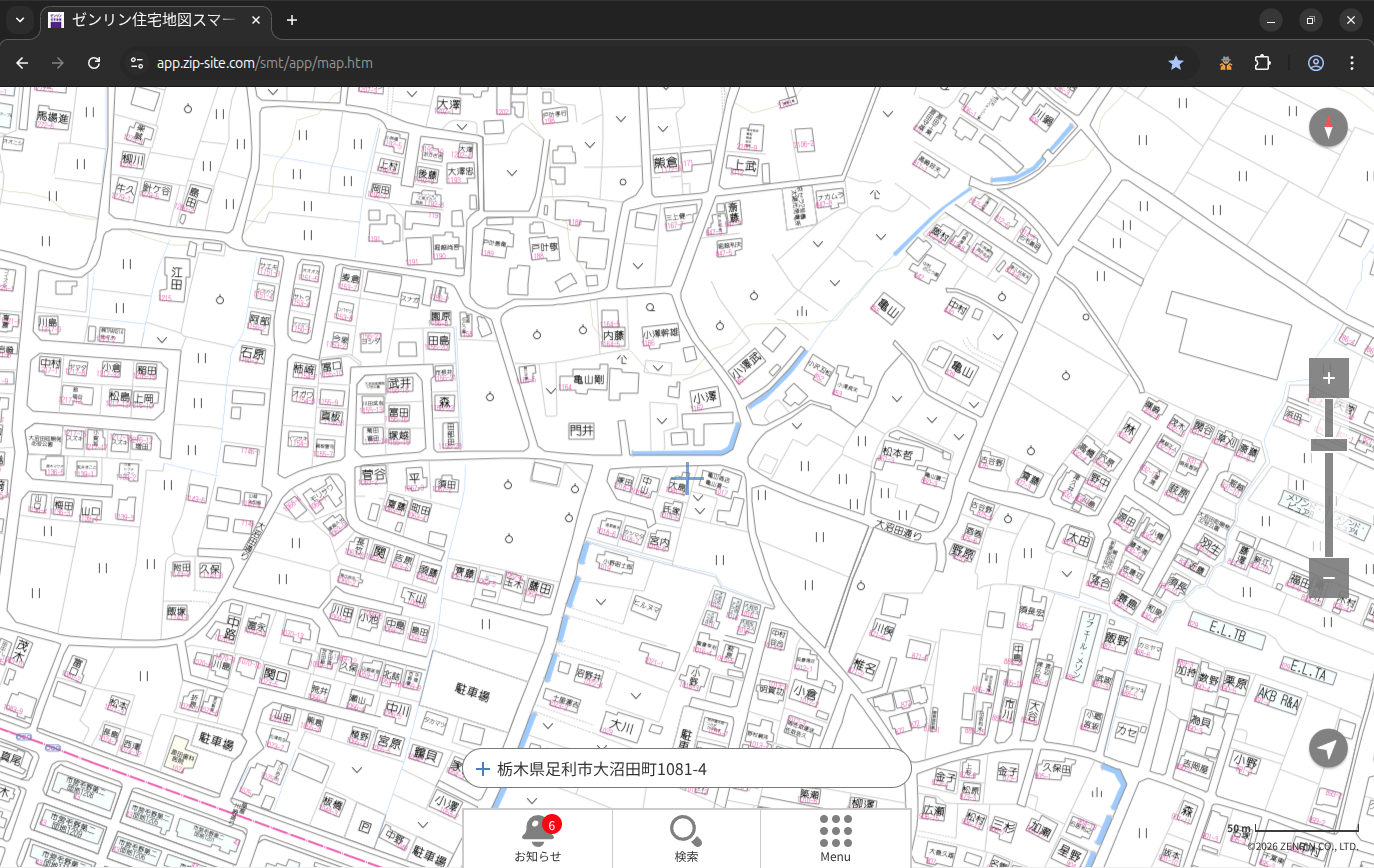
Task: Expand the tab search dropdown arrow
Action: [20, 20]
